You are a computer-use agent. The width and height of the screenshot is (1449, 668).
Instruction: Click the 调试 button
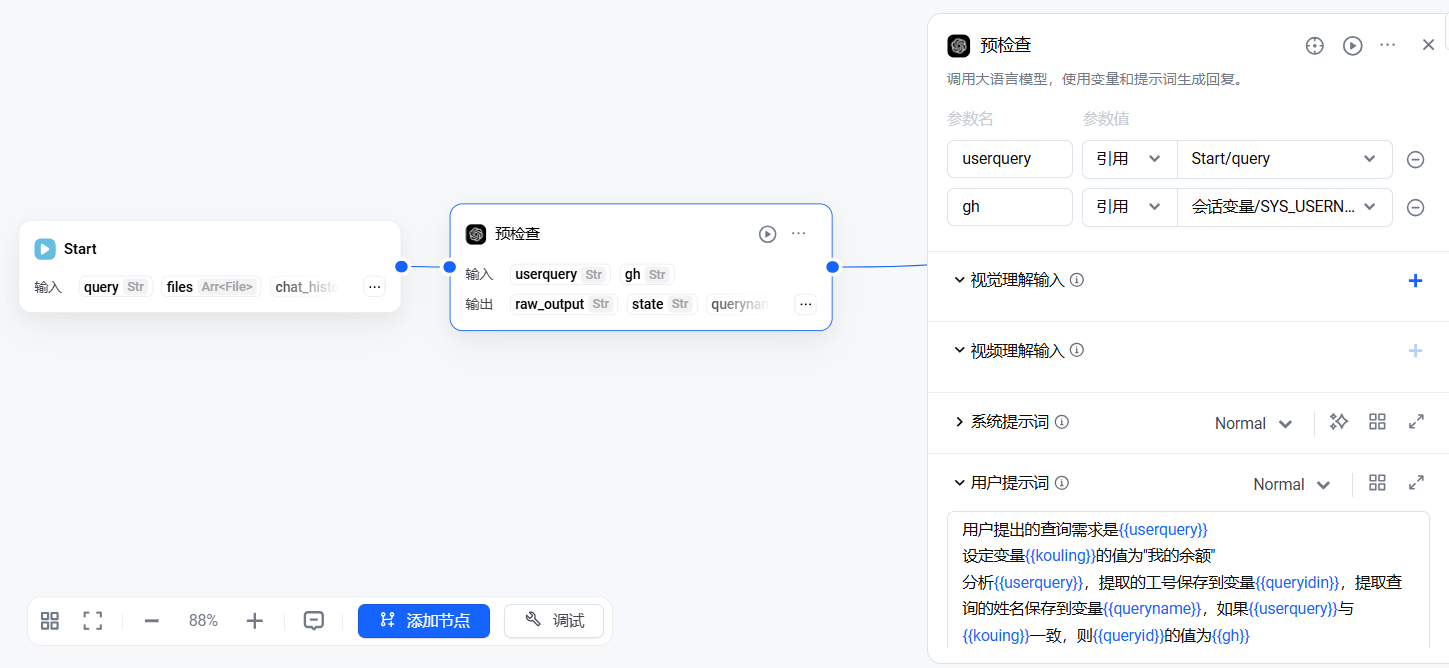554,621
